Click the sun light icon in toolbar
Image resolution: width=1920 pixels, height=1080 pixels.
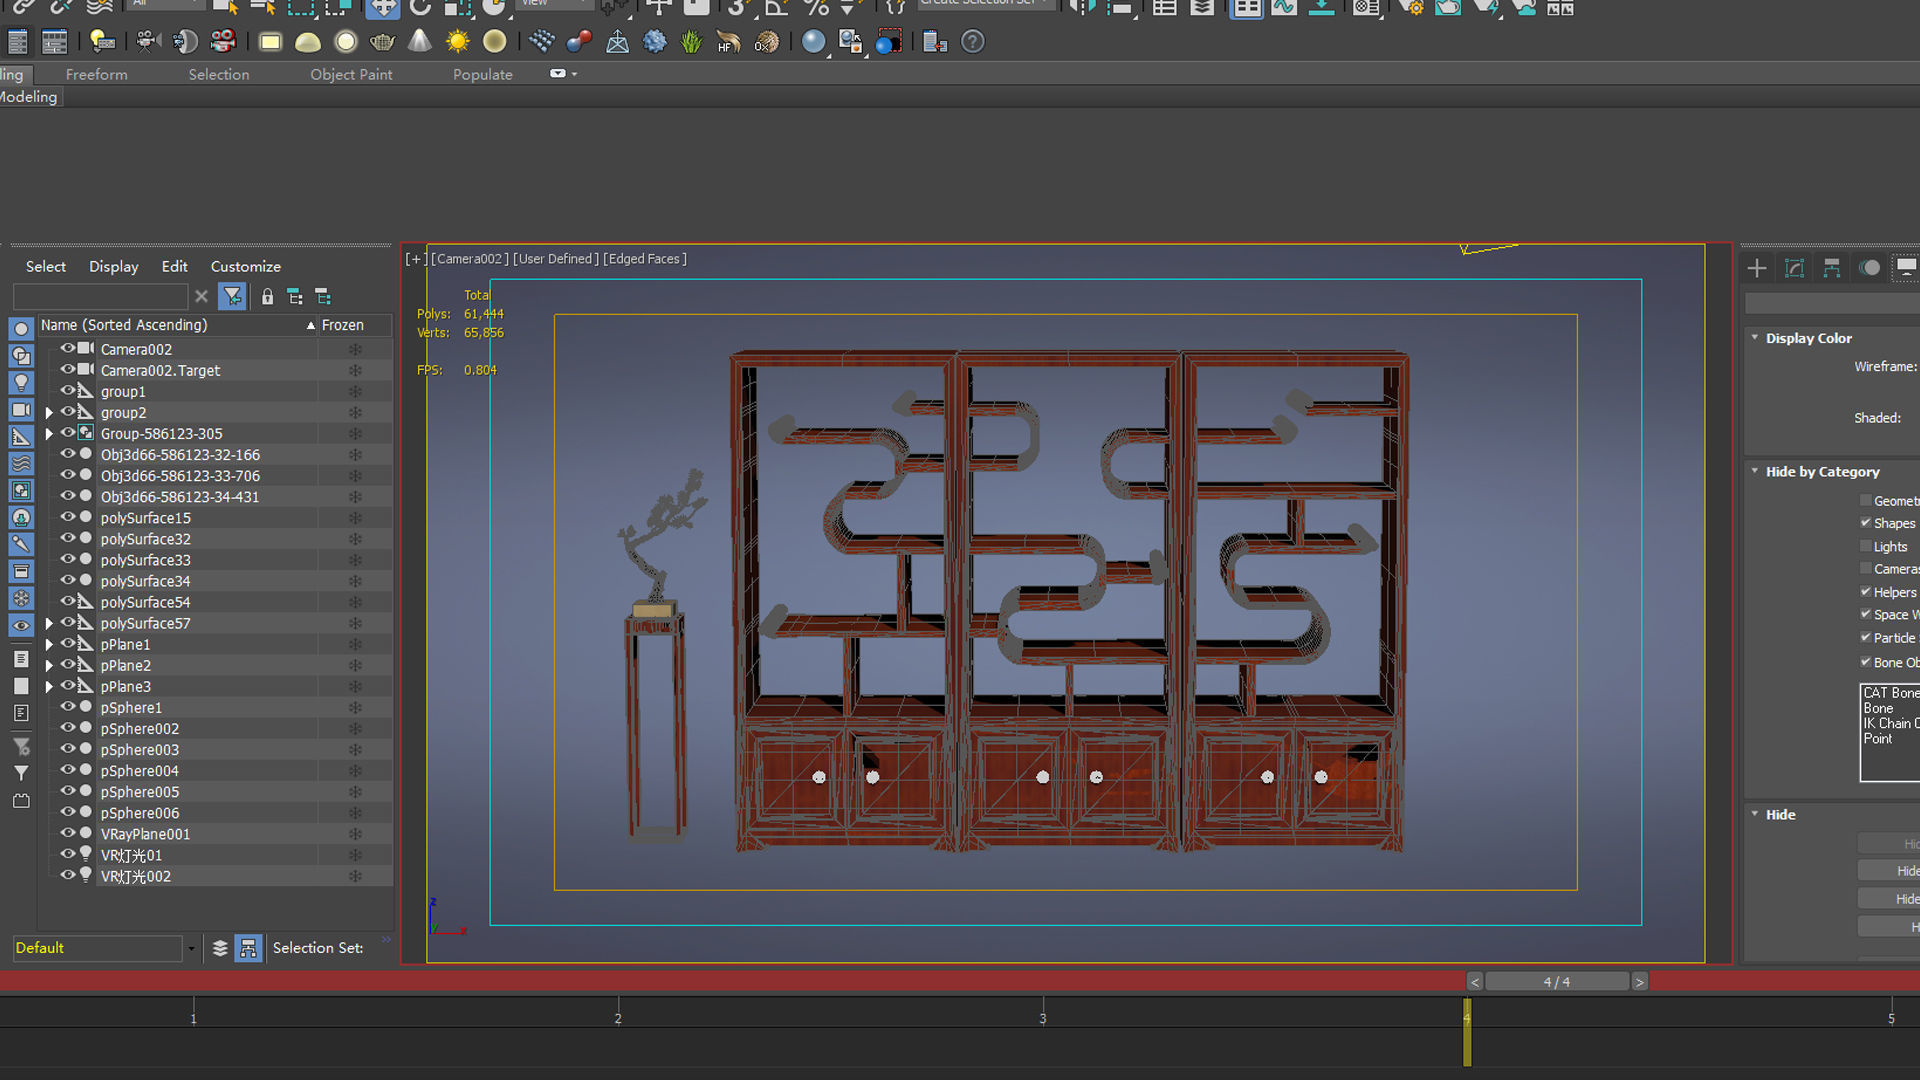point(458,42)
